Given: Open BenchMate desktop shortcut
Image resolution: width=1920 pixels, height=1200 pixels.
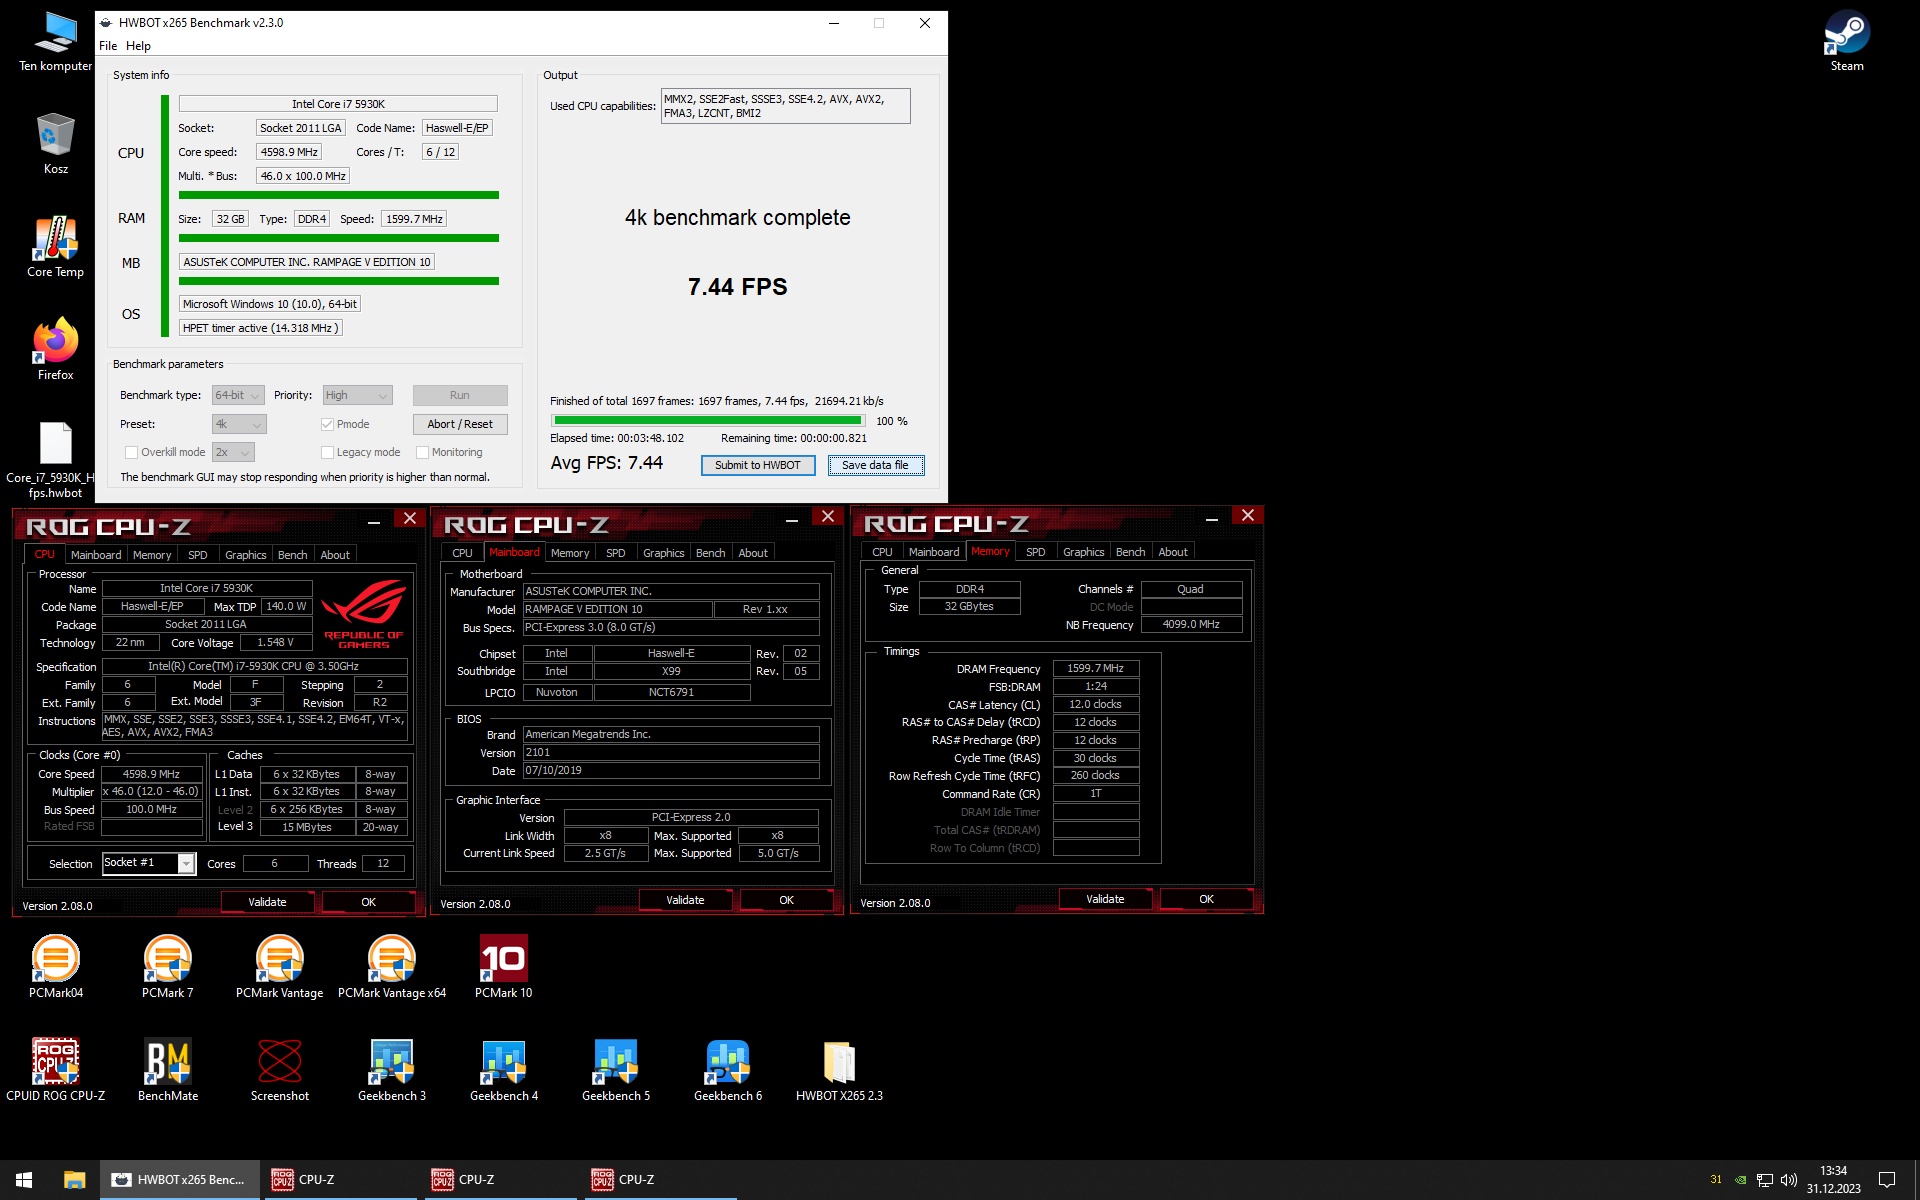Looking at the screenshot, I should click(168, 1070).
